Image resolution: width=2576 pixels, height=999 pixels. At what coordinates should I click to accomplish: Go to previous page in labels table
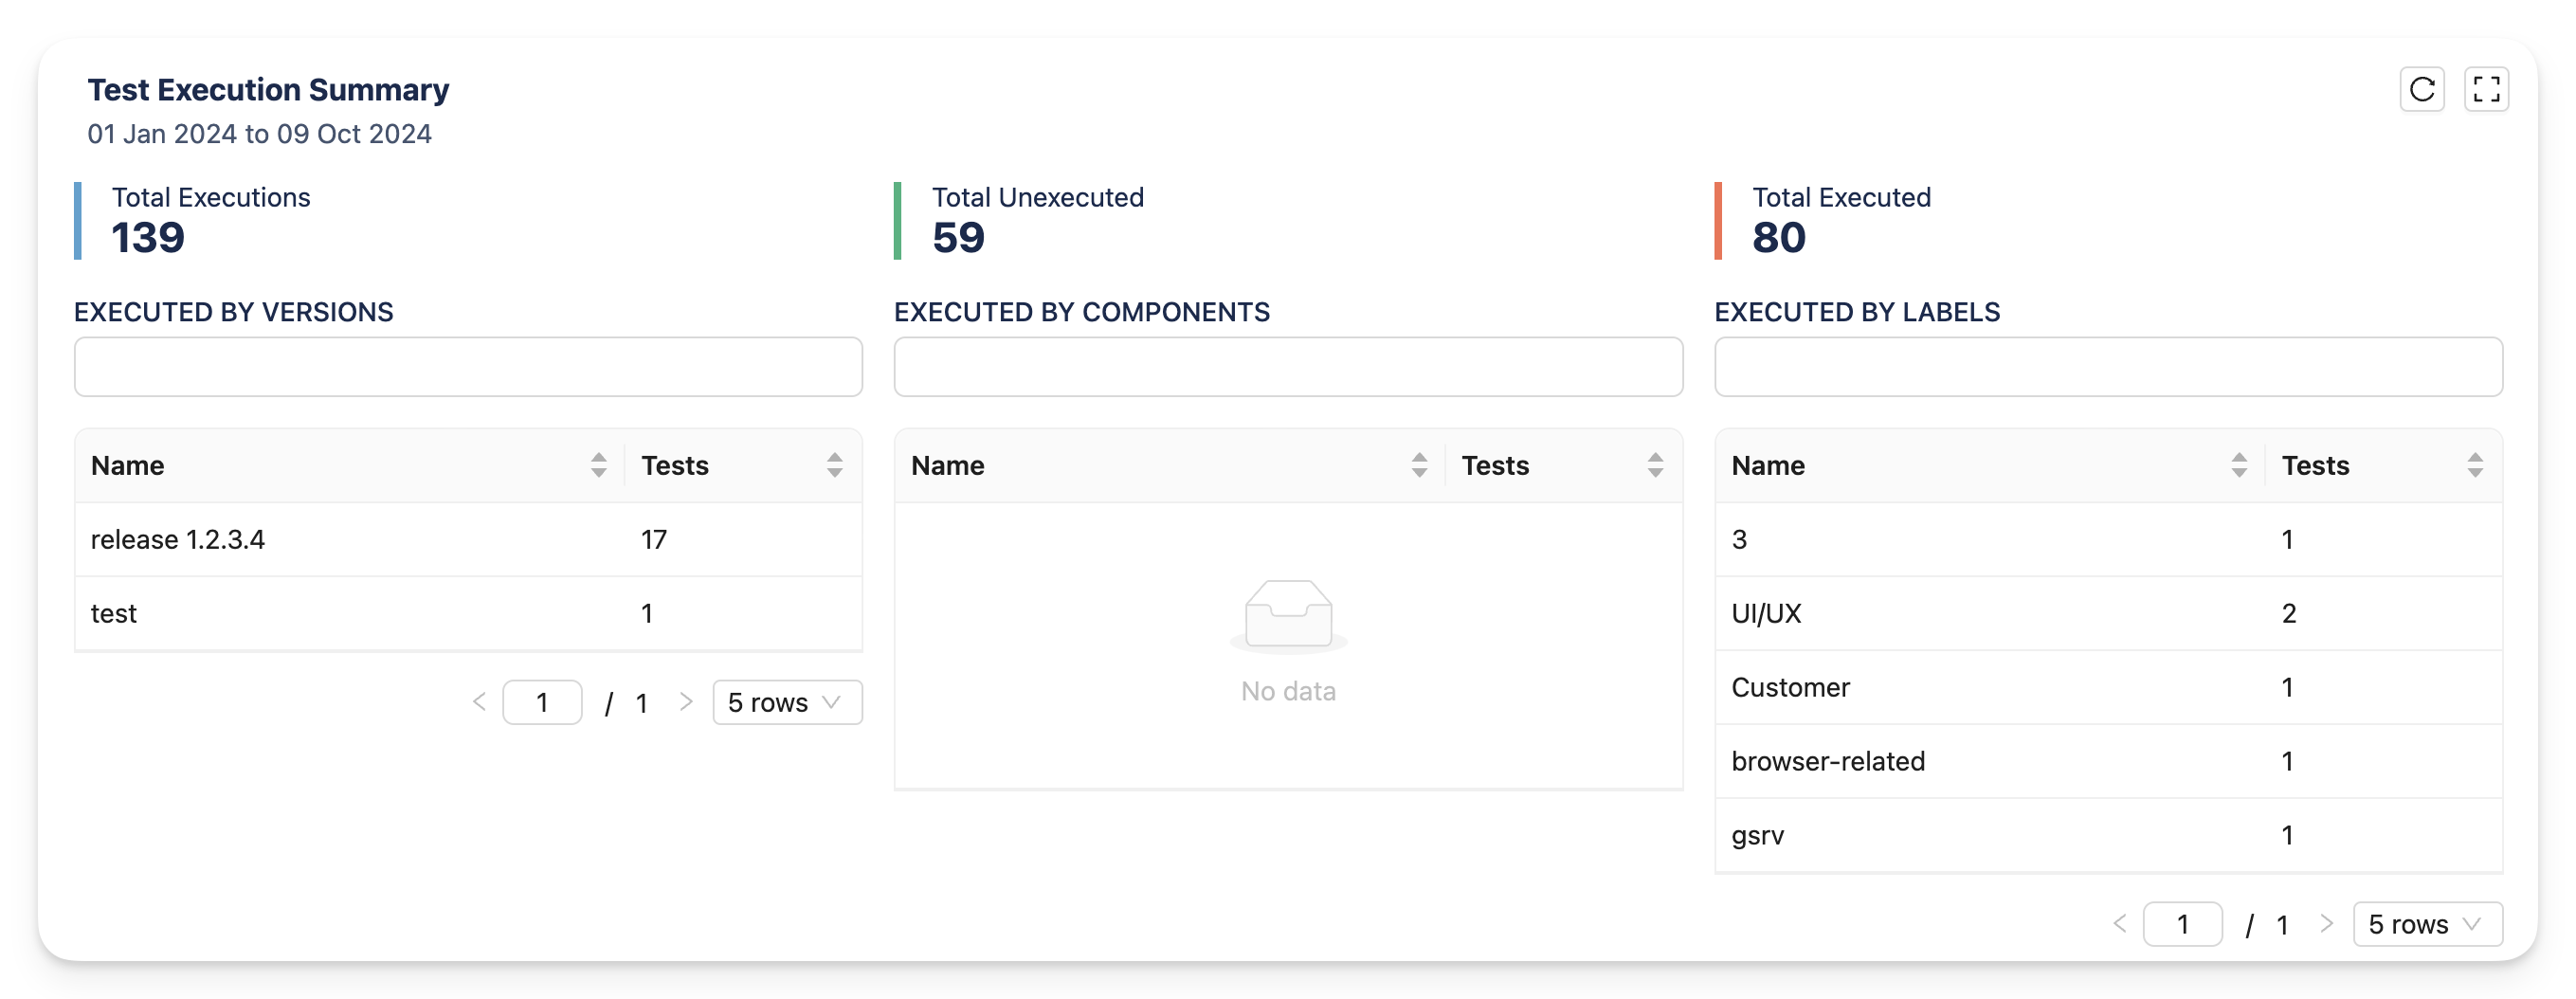[2119, 924]
